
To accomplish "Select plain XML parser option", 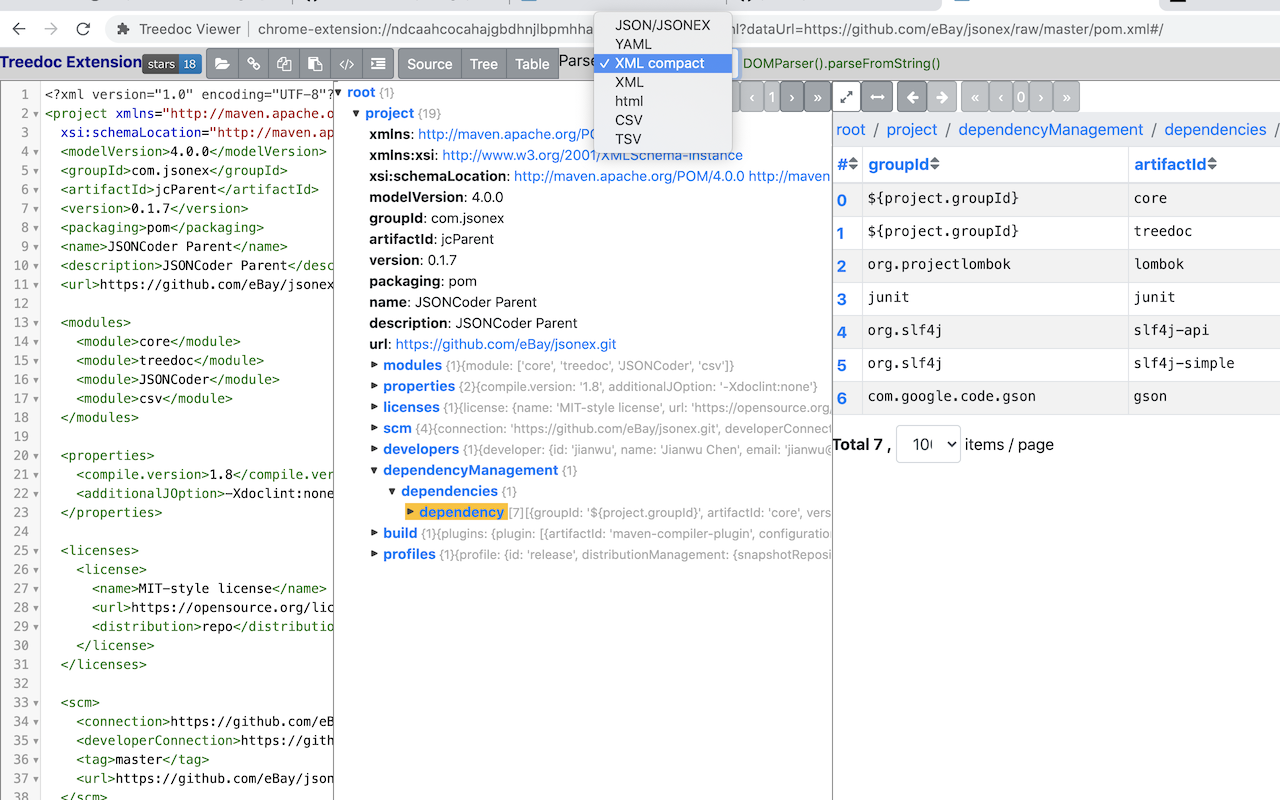I will [x=662, y=82].
